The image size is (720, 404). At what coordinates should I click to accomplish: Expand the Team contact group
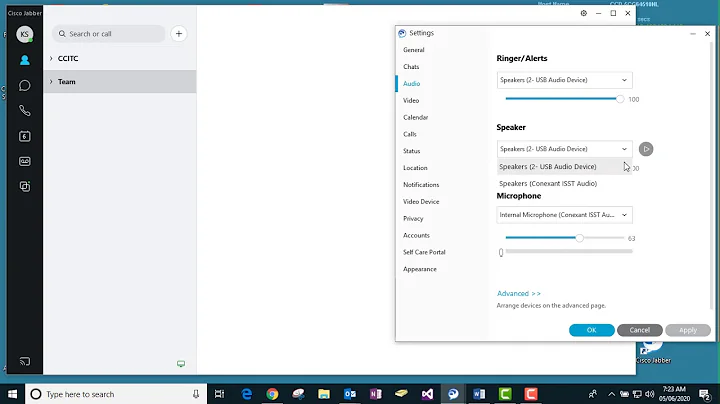[x=51, y=81]
